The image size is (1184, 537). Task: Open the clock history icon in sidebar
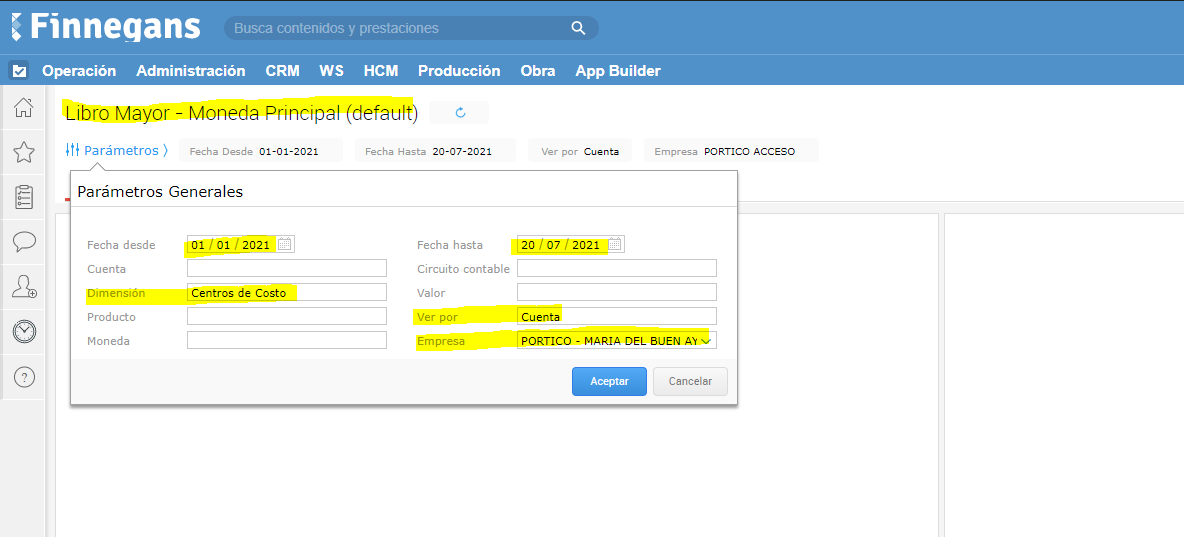[x=24, y=332]
